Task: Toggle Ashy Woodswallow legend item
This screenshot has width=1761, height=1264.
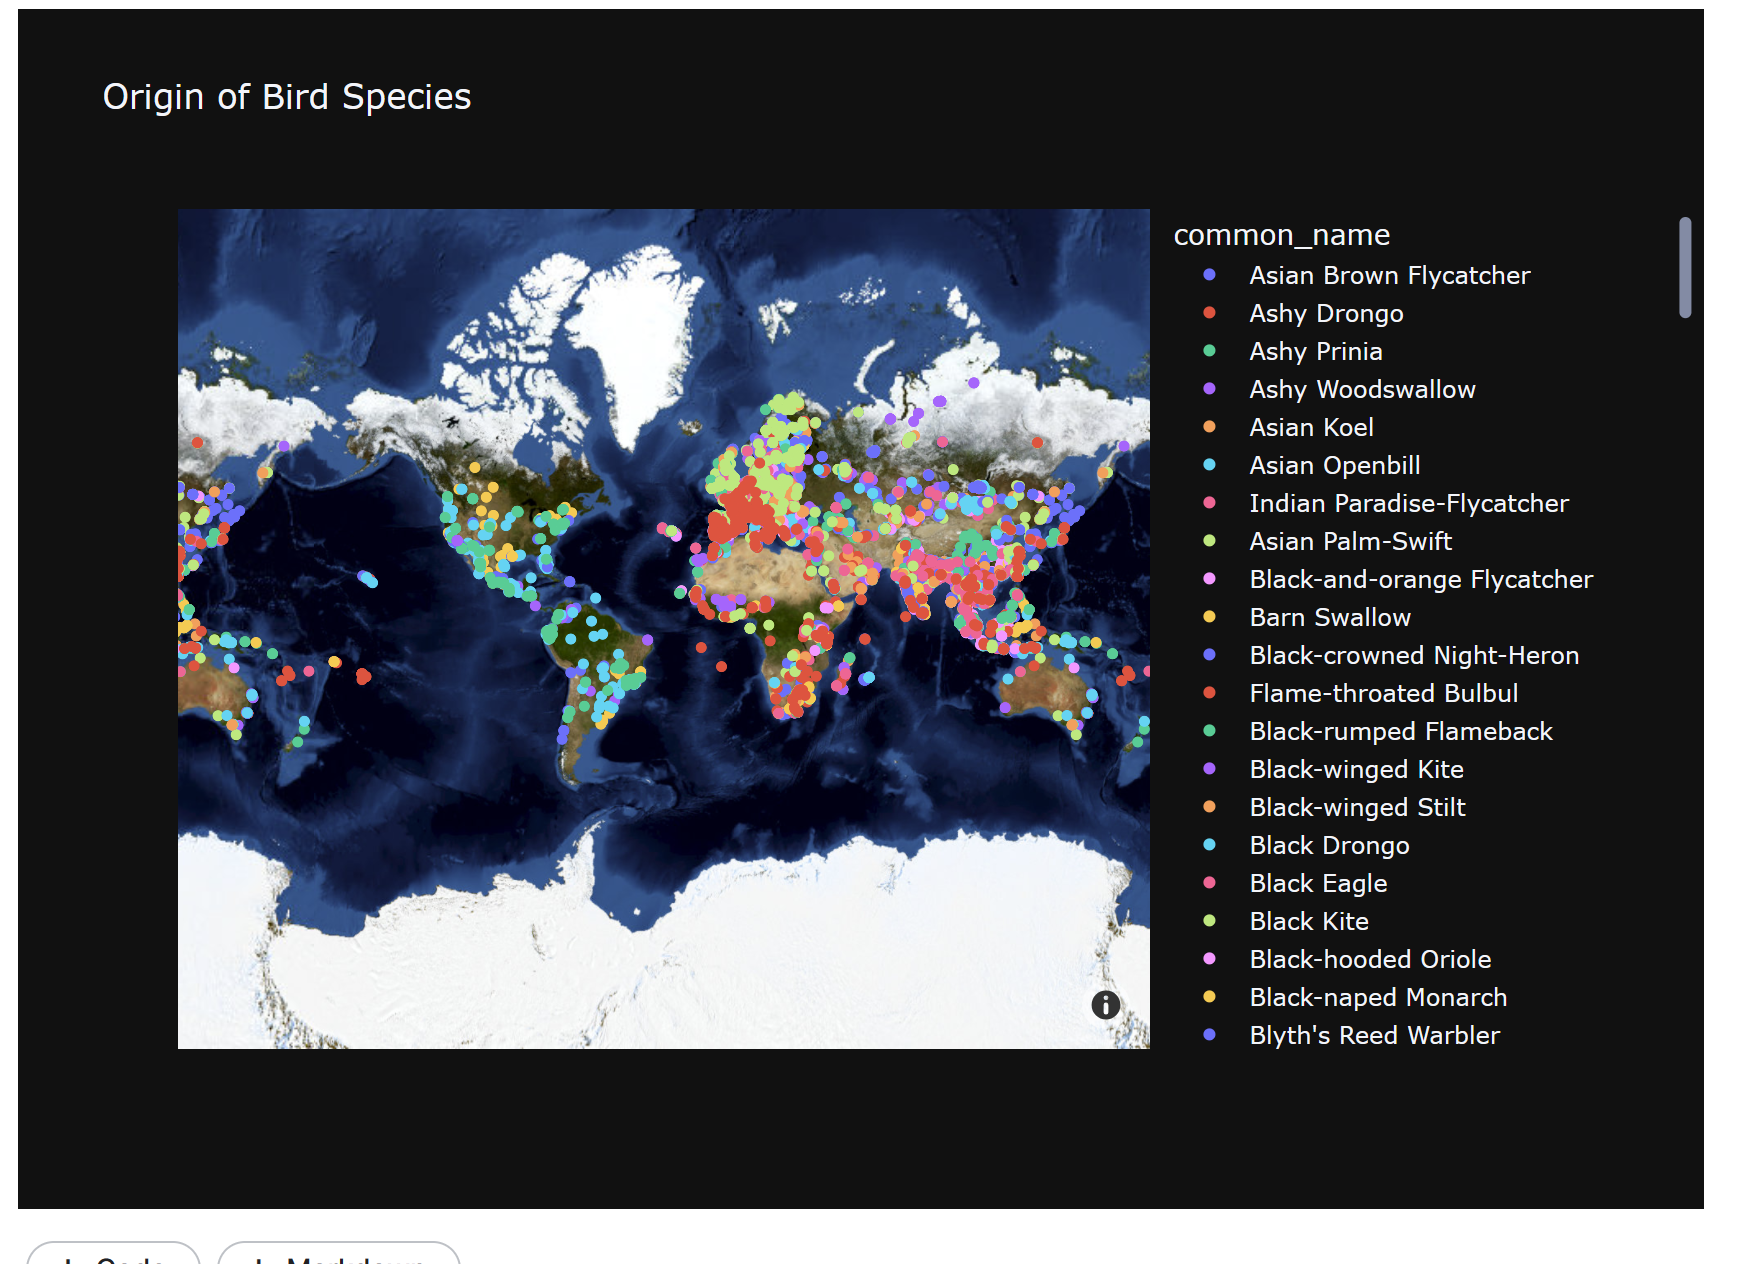Action: pyautogui.click(x=1362, y=389)
